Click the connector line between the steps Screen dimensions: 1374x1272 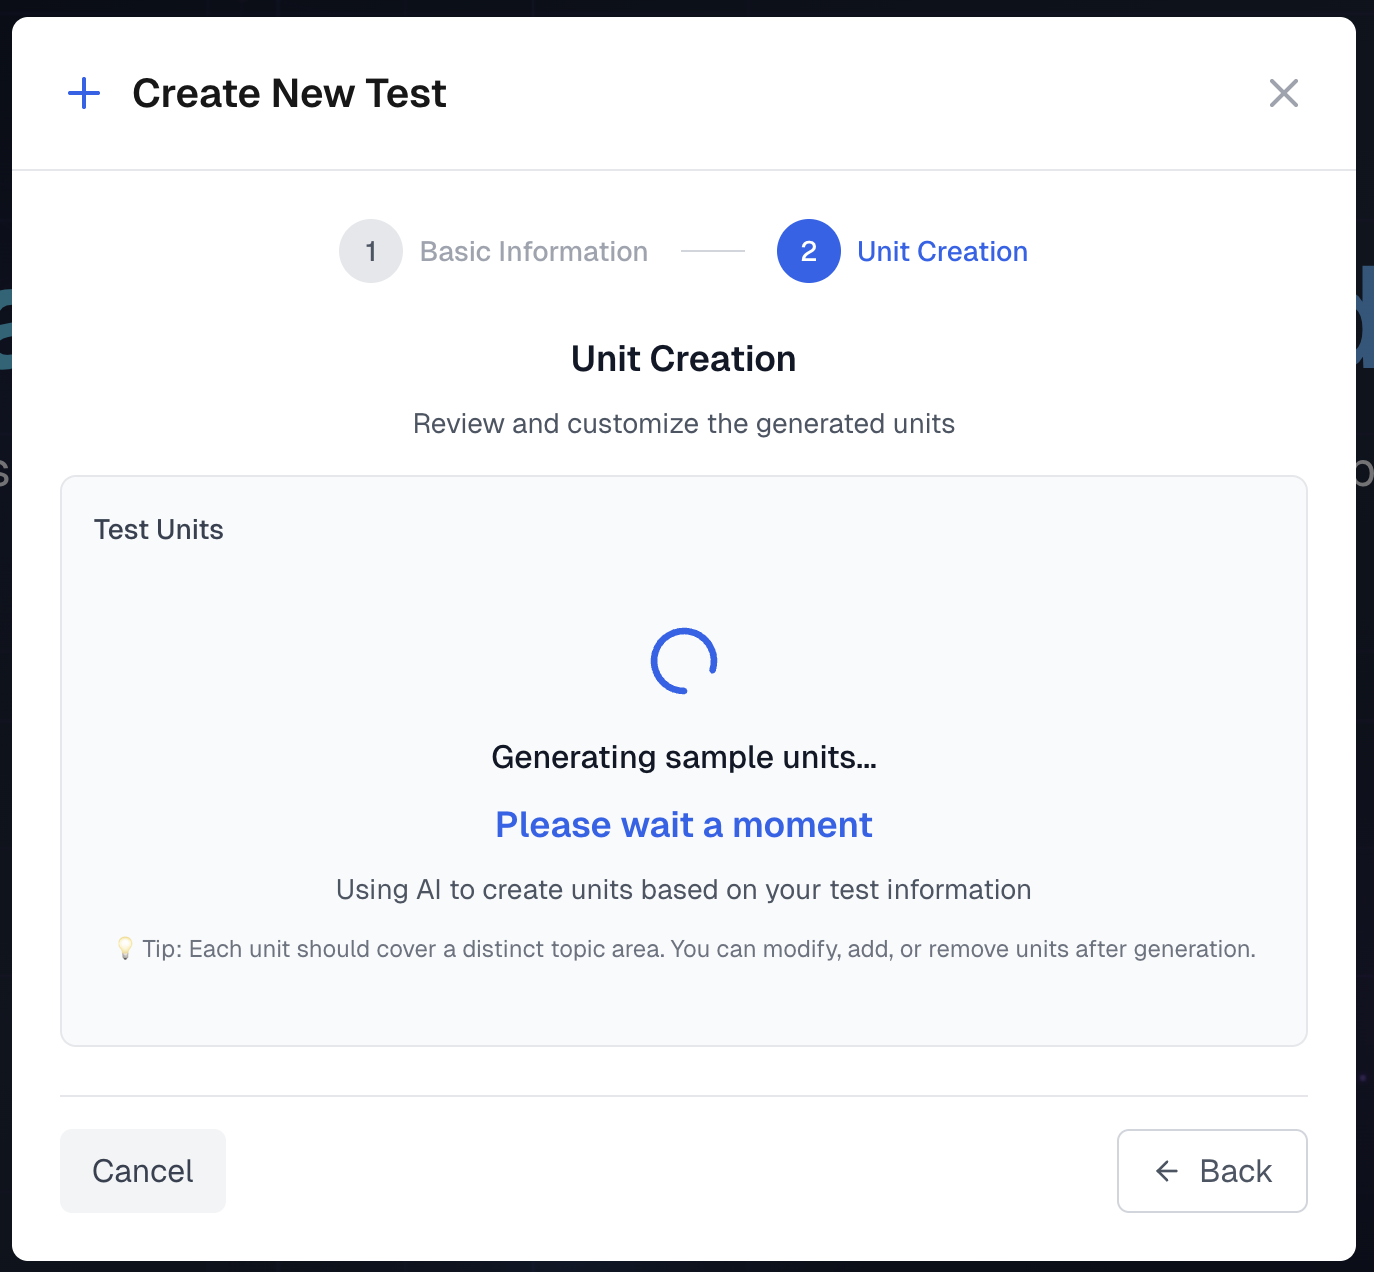pyautogui.click(x=713, y=251)
